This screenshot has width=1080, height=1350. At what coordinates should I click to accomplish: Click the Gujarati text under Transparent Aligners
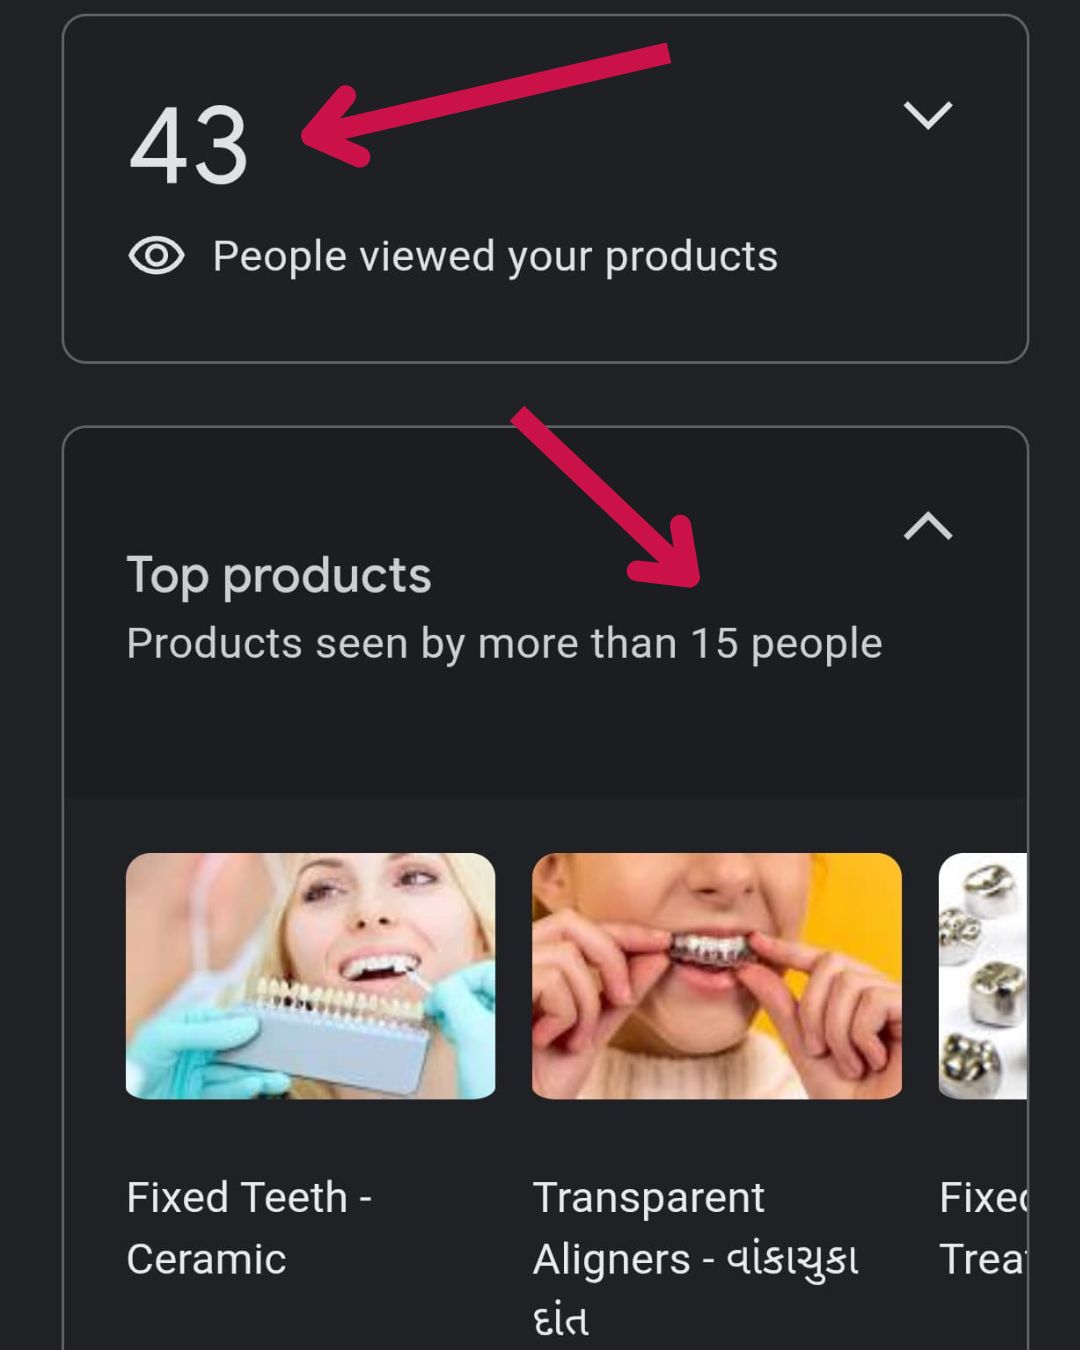(x=792, y=1260)
